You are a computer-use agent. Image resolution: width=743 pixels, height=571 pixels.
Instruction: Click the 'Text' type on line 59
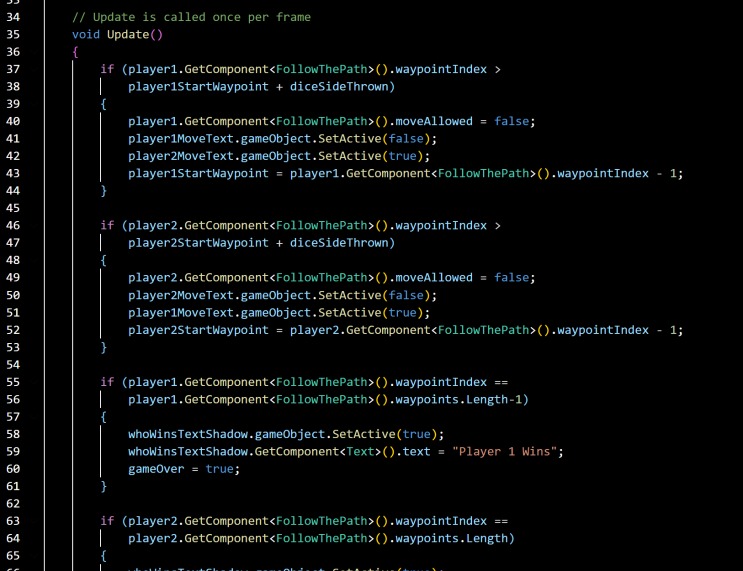coord(360,452)
